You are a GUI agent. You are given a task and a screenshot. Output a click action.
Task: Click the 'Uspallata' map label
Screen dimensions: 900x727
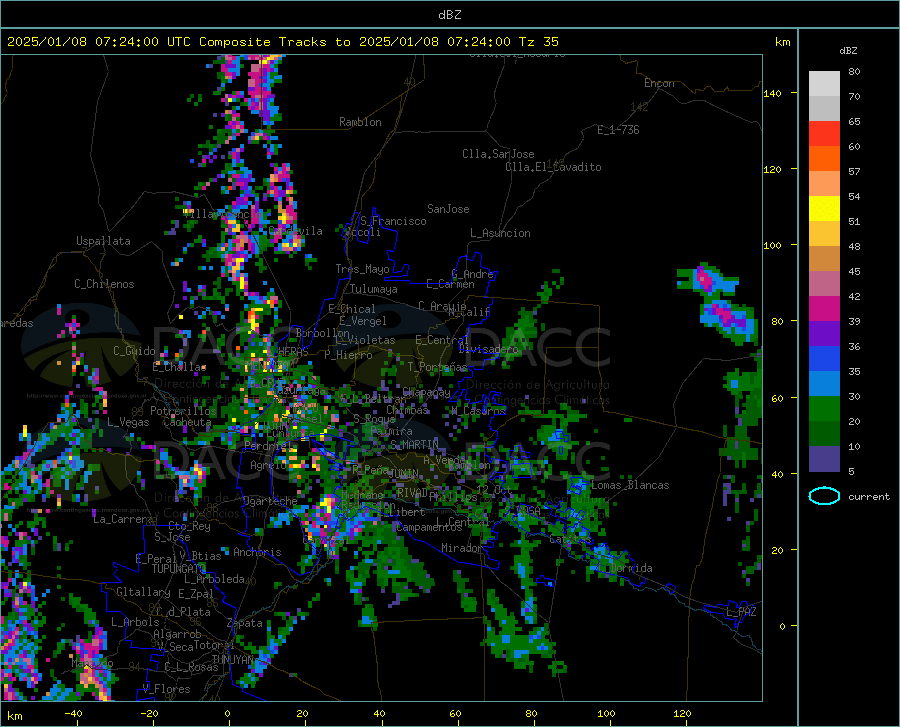pyautogui.click(x=103, y=241)
